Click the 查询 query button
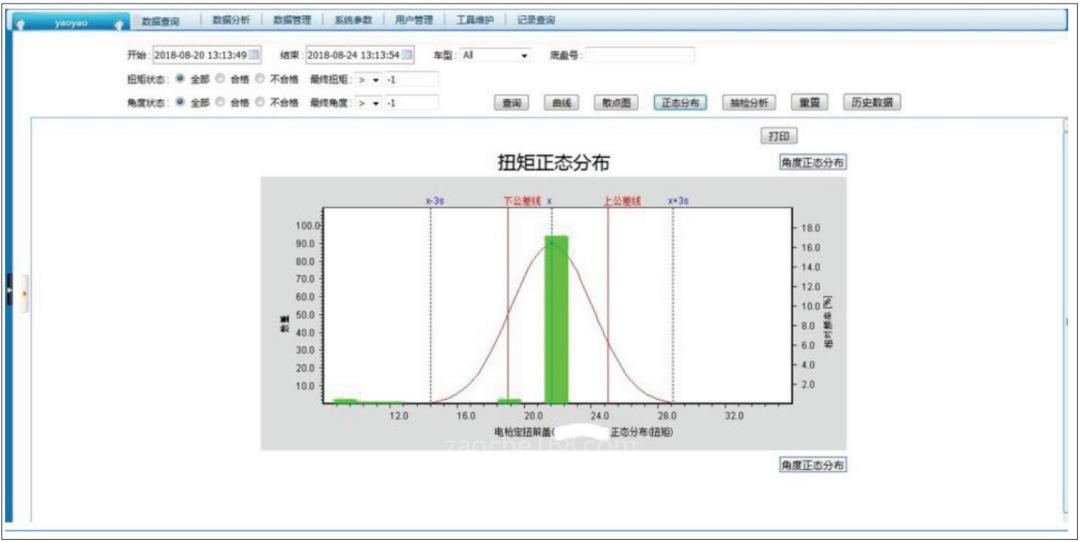This screenshot has height=542, width=1080. 512,102
